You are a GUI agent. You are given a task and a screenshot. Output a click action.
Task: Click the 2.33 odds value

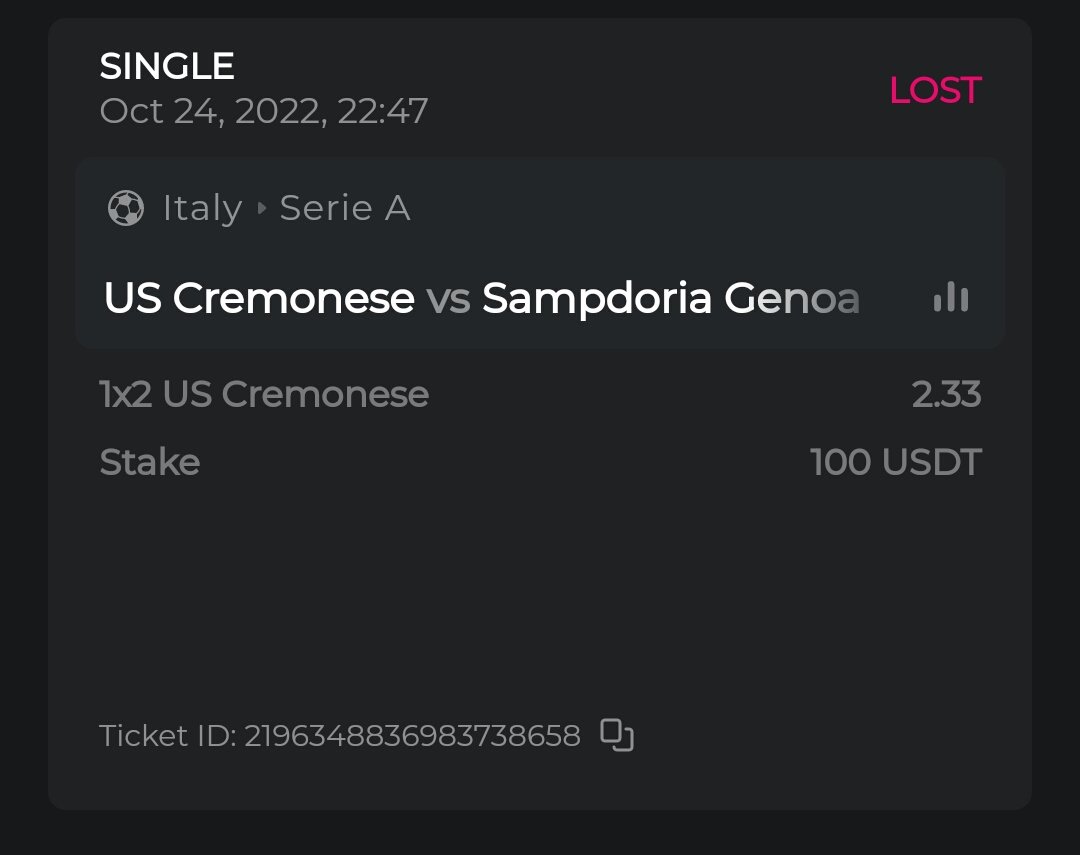tap(946, 394)
